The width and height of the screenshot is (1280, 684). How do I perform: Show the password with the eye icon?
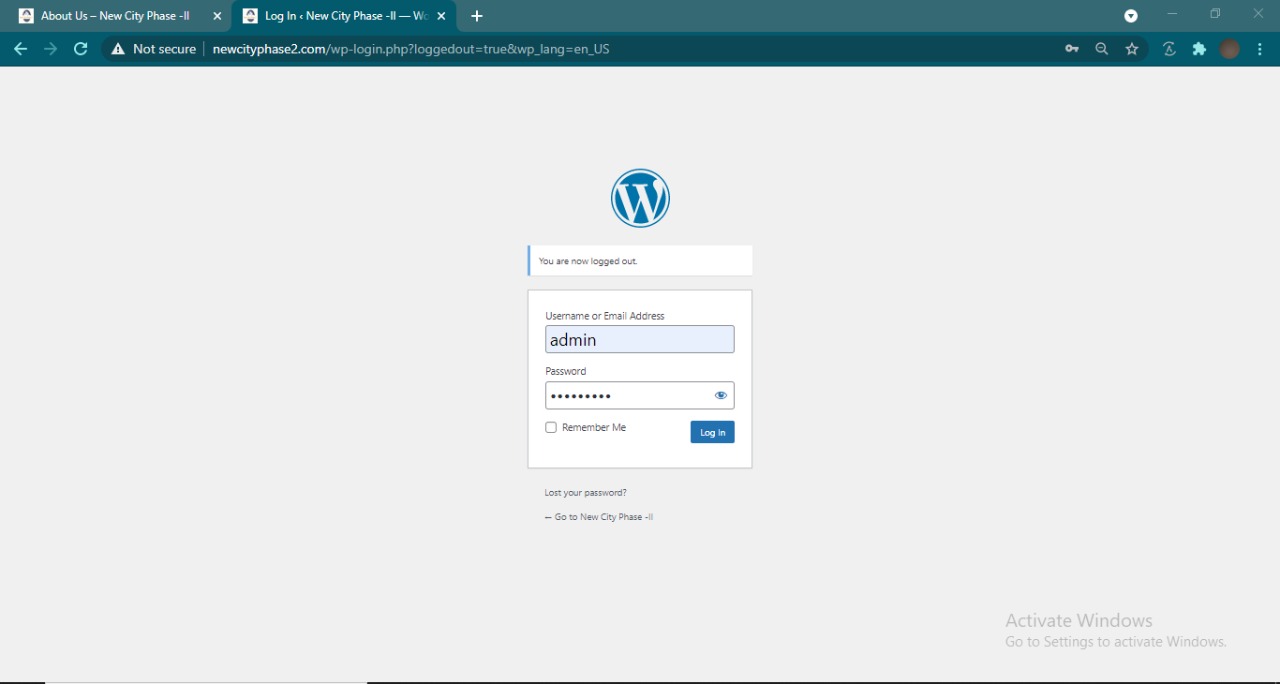(x=721, y=395)
